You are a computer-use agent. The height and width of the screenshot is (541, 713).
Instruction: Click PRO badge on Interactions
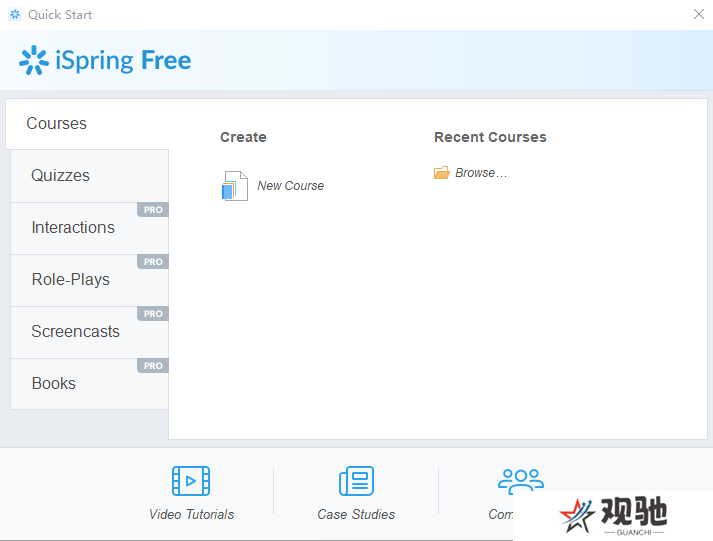tap(153, 210)
